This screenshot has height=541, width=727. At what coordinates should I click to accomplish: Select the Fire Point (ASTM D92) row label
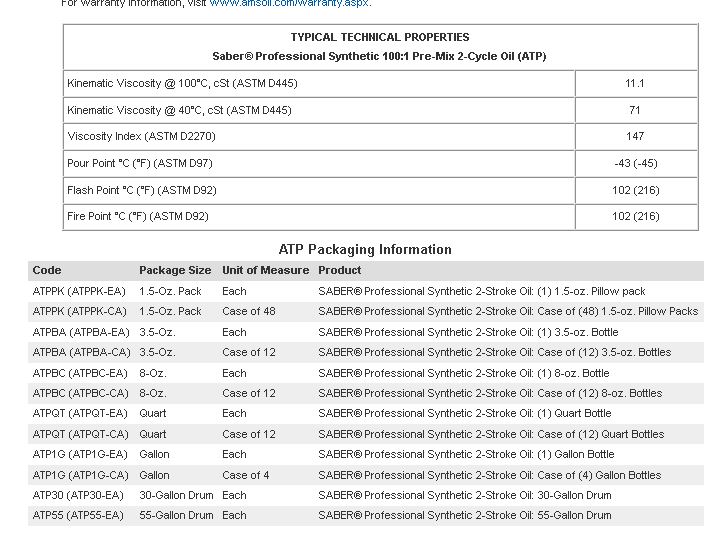(138, 216)
